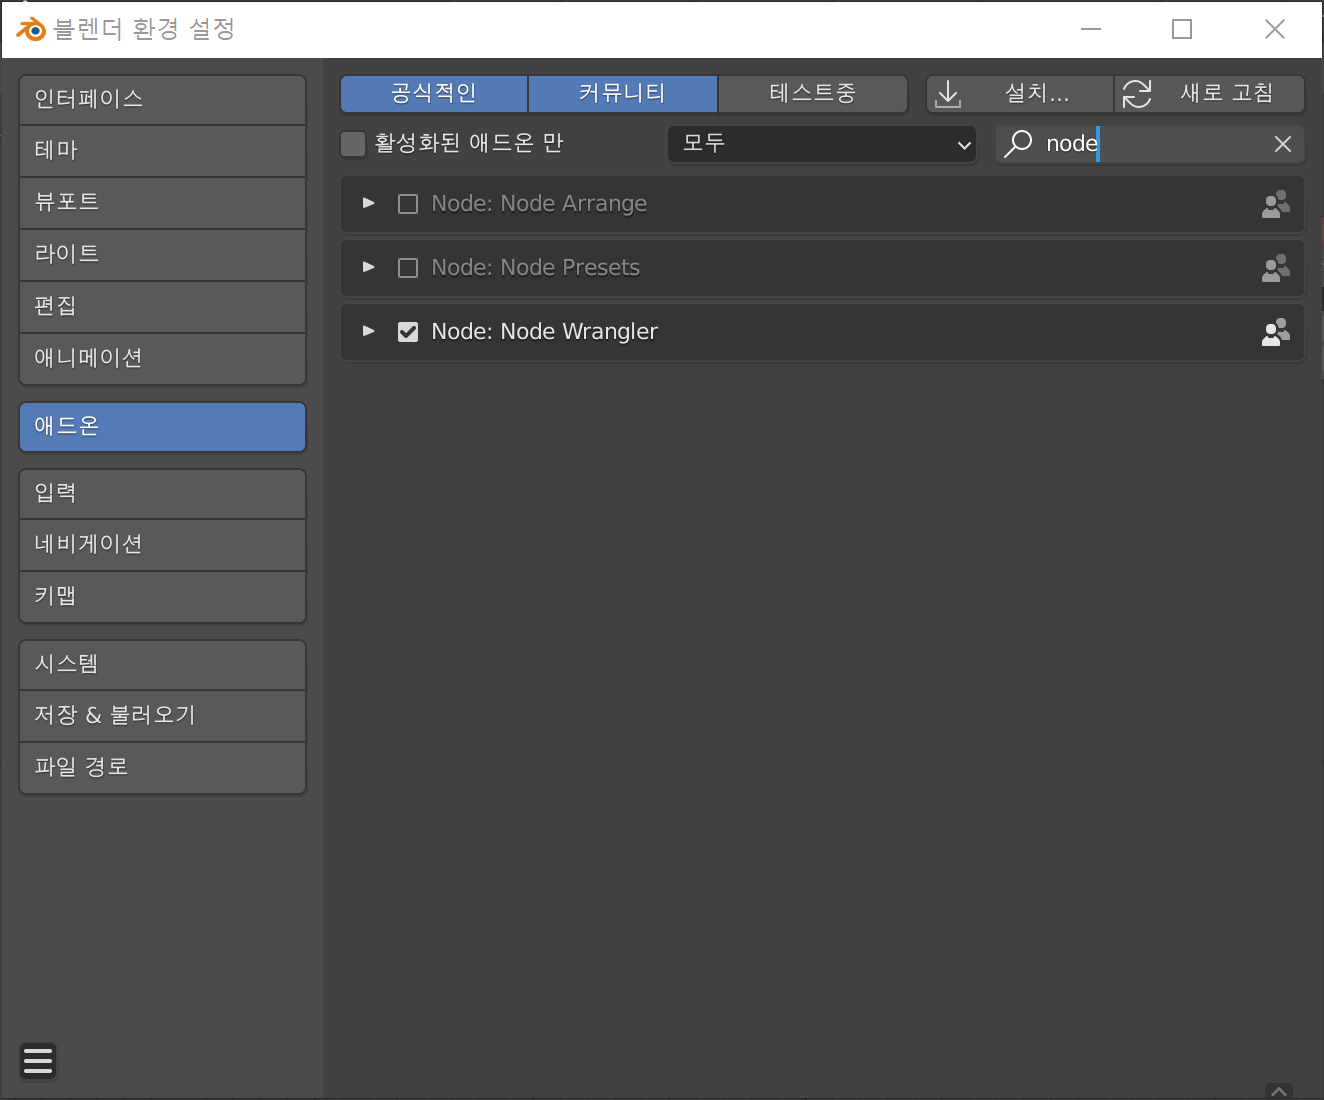
Task: Open the 저장 & 불러오기 section
Action: [162, 716]
